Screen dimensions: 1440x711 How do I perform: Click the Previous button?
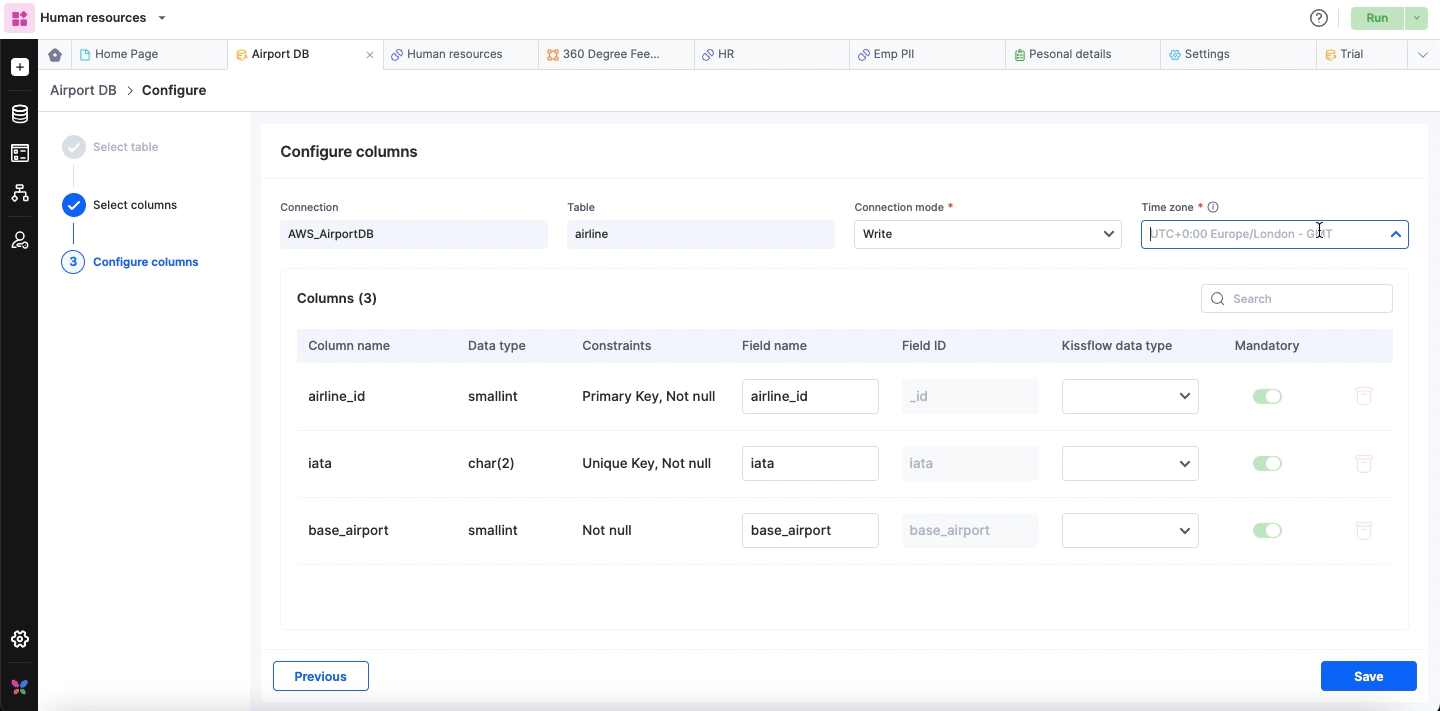(320, 676)
